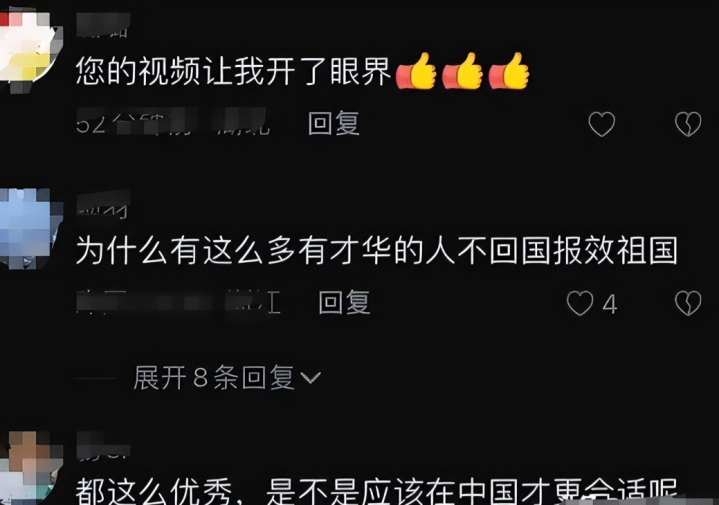Reply to 您的视频让我开了眼界 comment
Viewport: 719px width, 505px height.
click(334, 123)
